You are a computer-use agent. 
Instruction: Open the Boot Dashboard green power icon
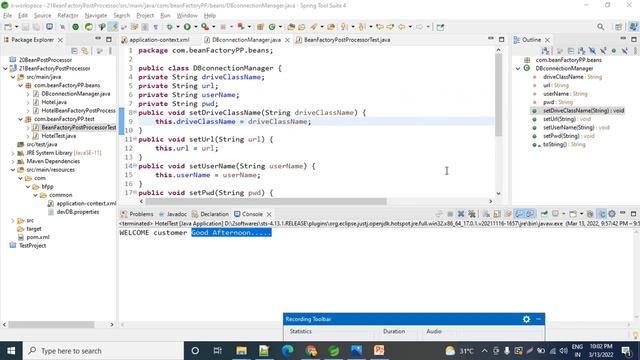pos(76,27)
